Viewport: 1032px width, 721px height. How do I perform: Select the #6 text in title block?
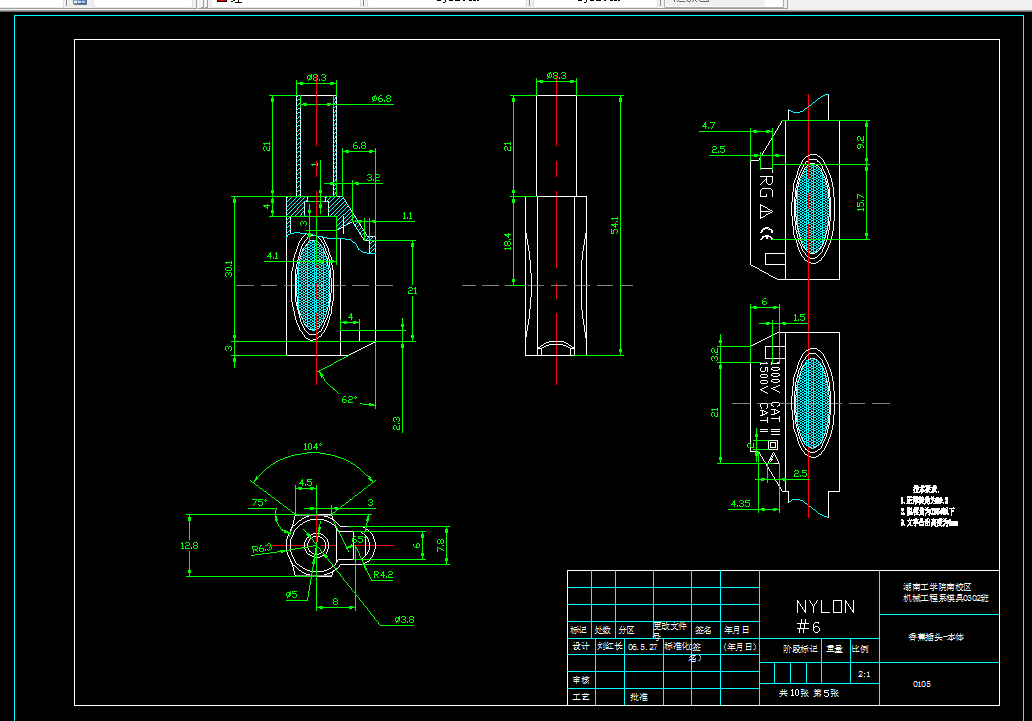coord(808,626)
